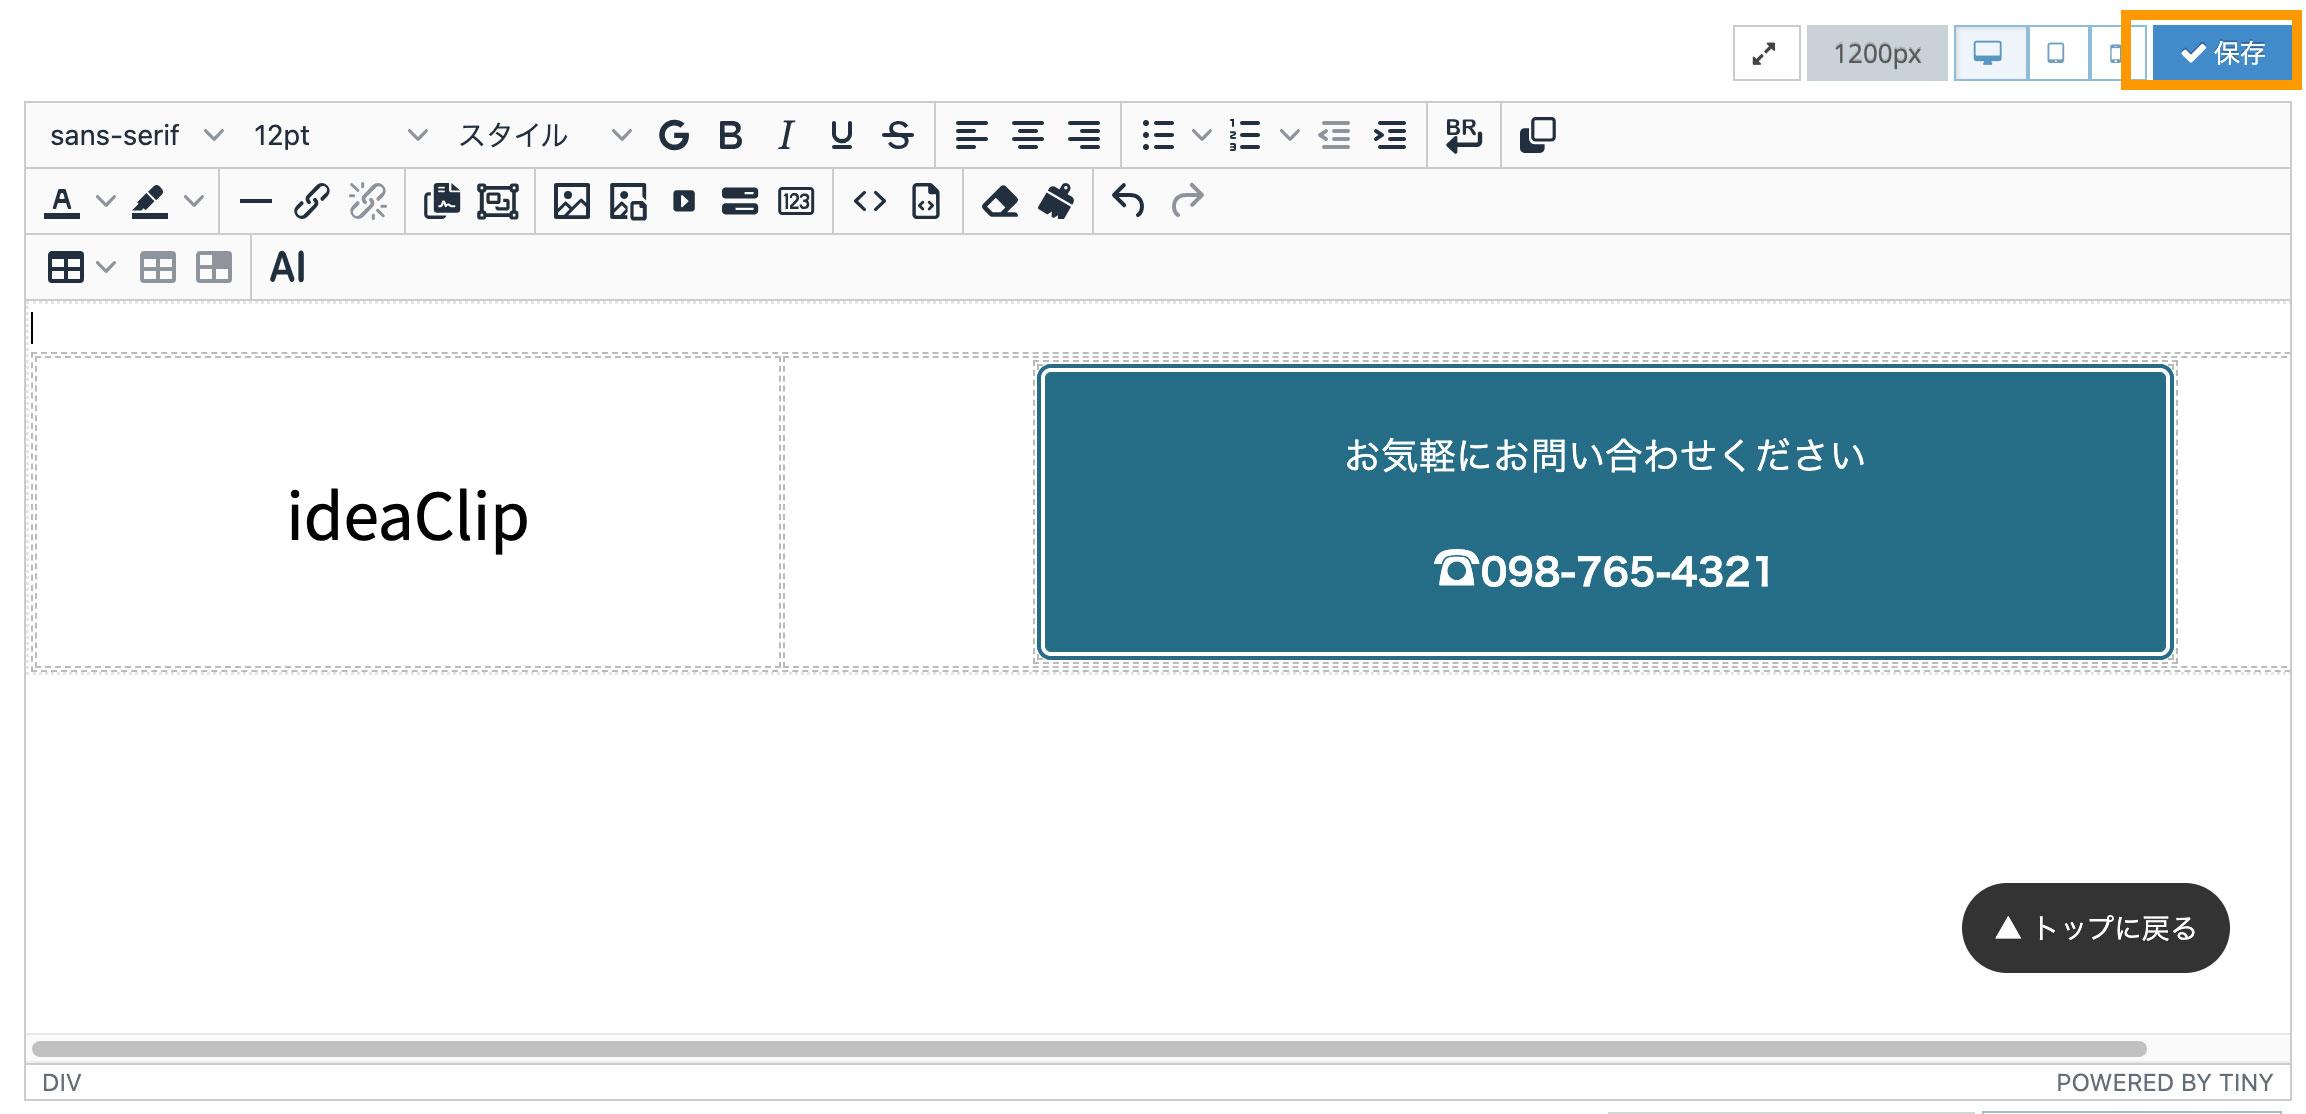This screenshot has width=2306, height=1114.
Task: Switch to desktop preview mode
Action: [1988, 53]
